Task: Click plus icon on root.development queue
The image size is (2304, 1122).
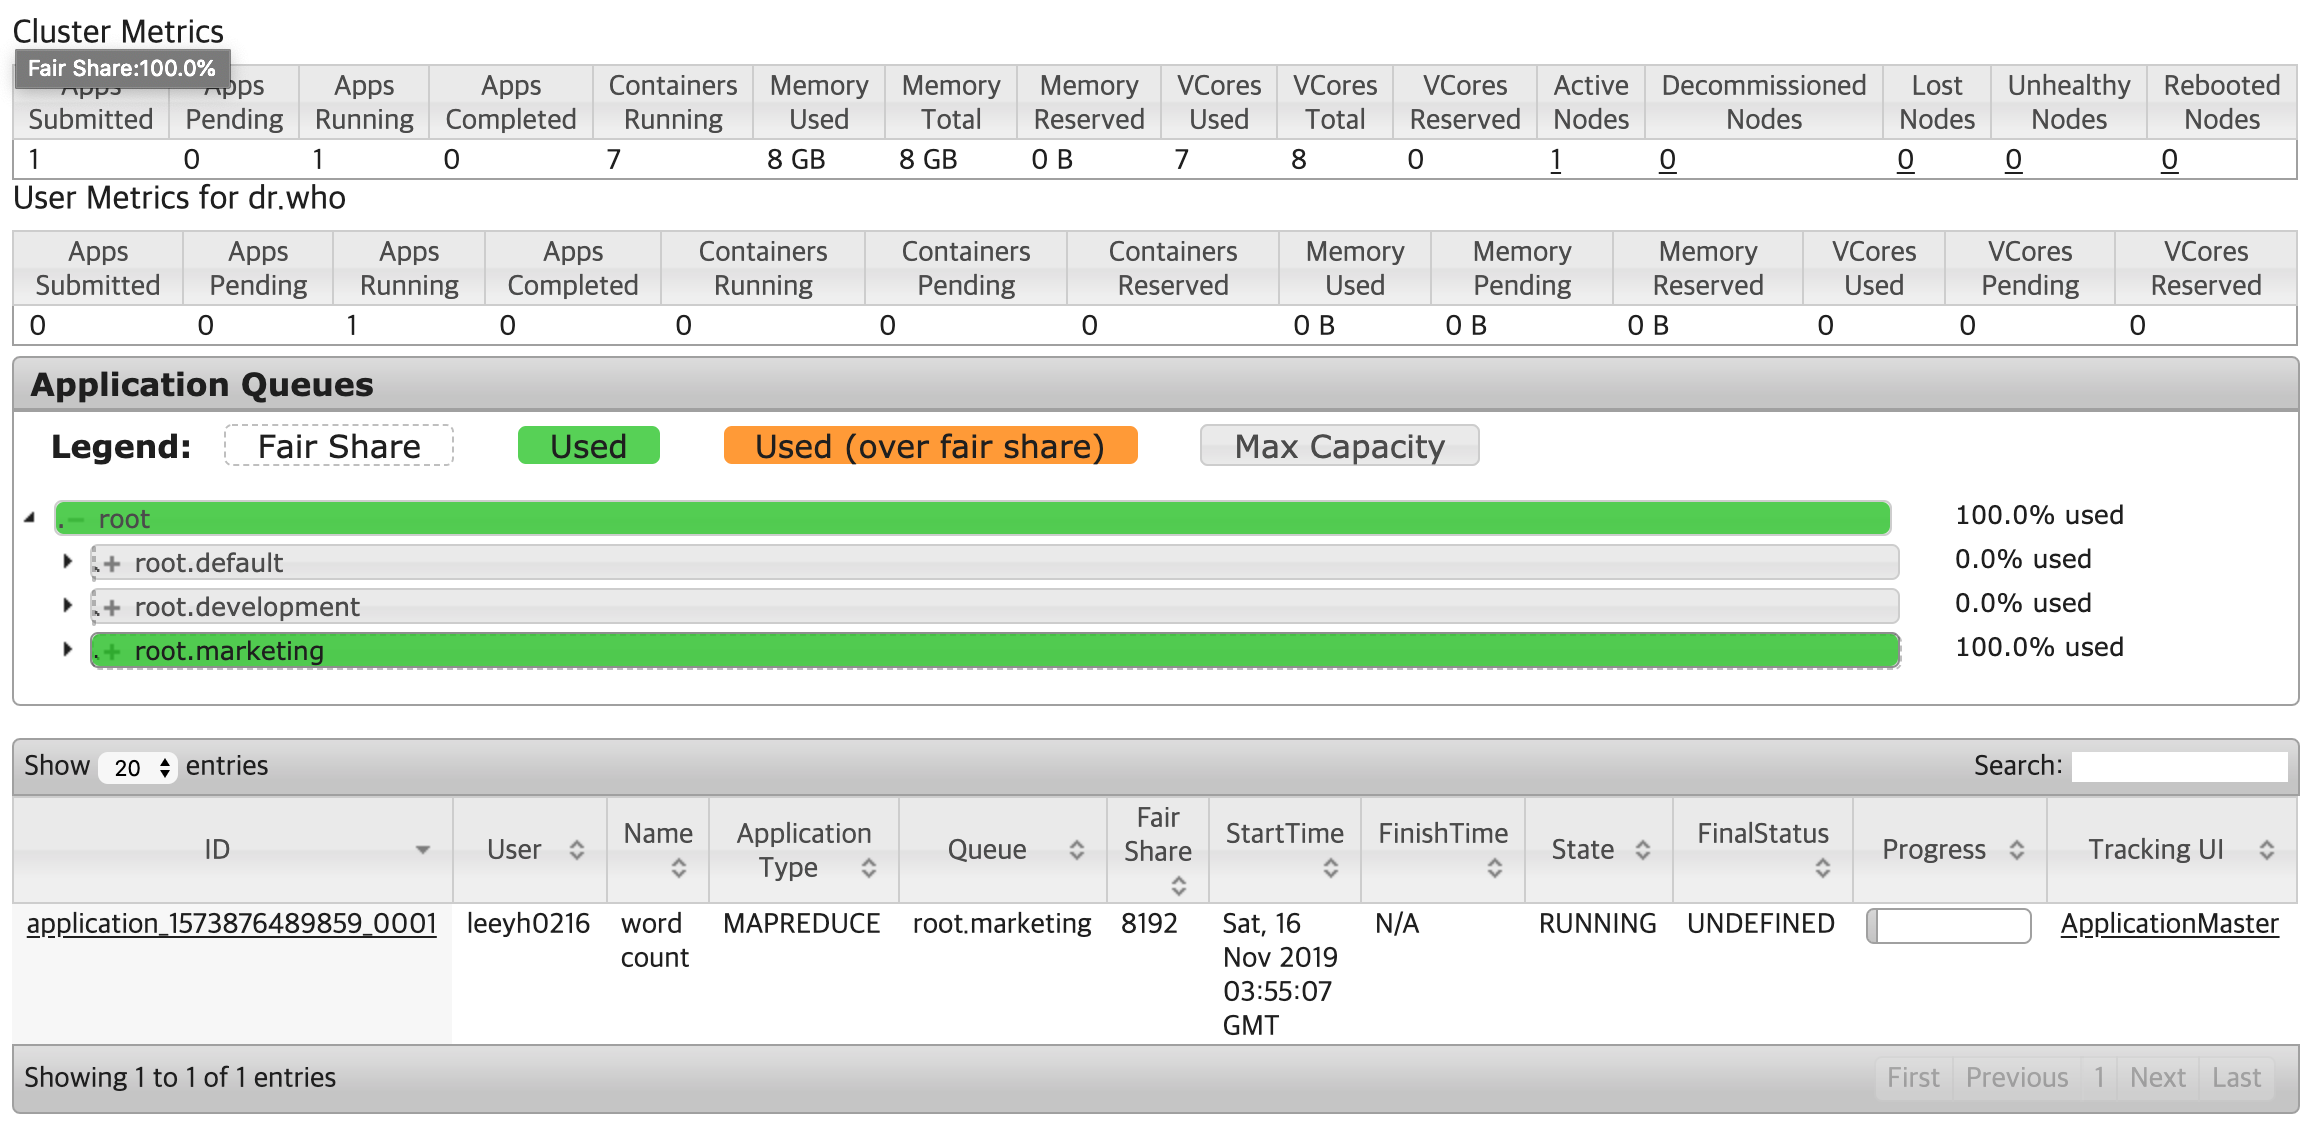Action: coord(112,608)
